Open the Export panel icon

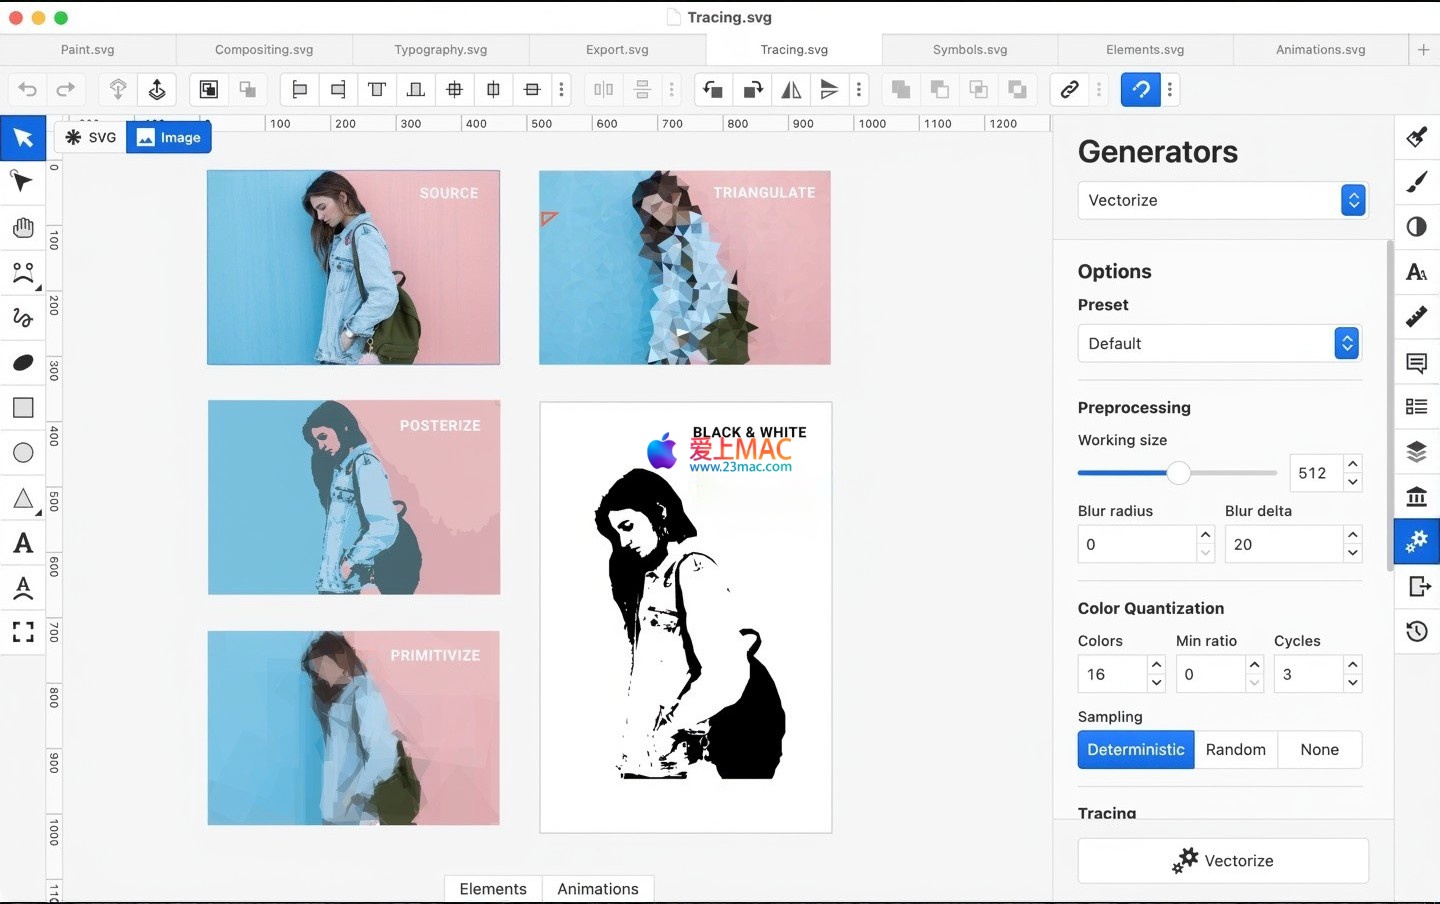tap(1416, 586)
